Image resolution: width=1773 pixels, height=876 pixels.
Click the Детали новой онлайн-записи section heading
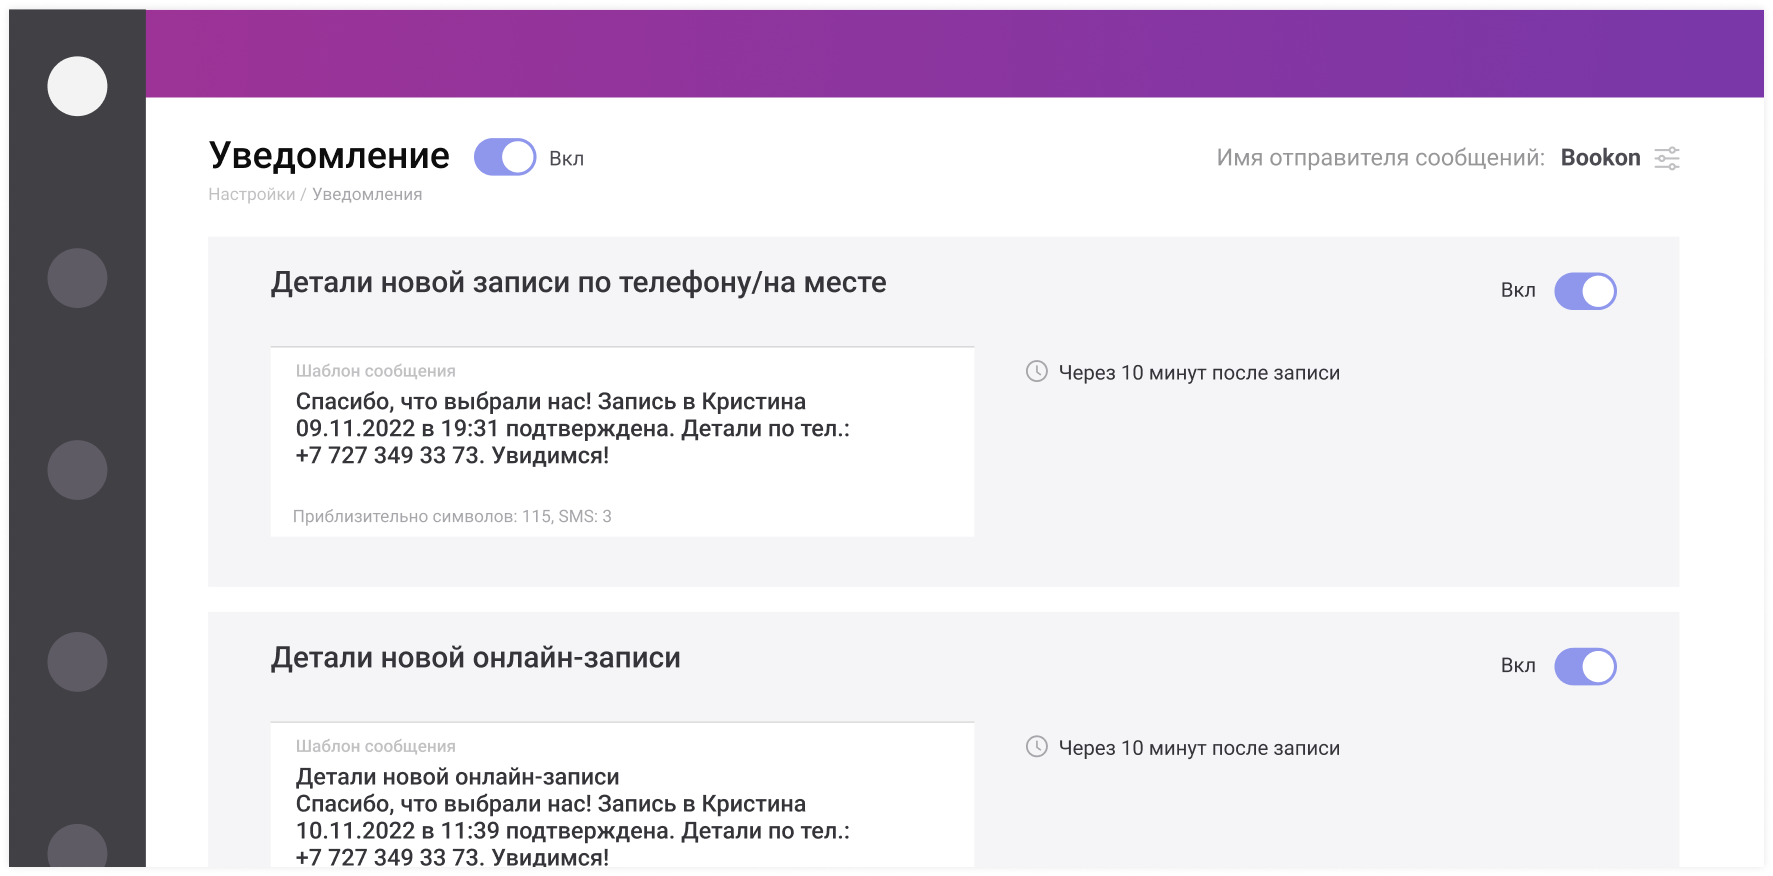point(475,658)
